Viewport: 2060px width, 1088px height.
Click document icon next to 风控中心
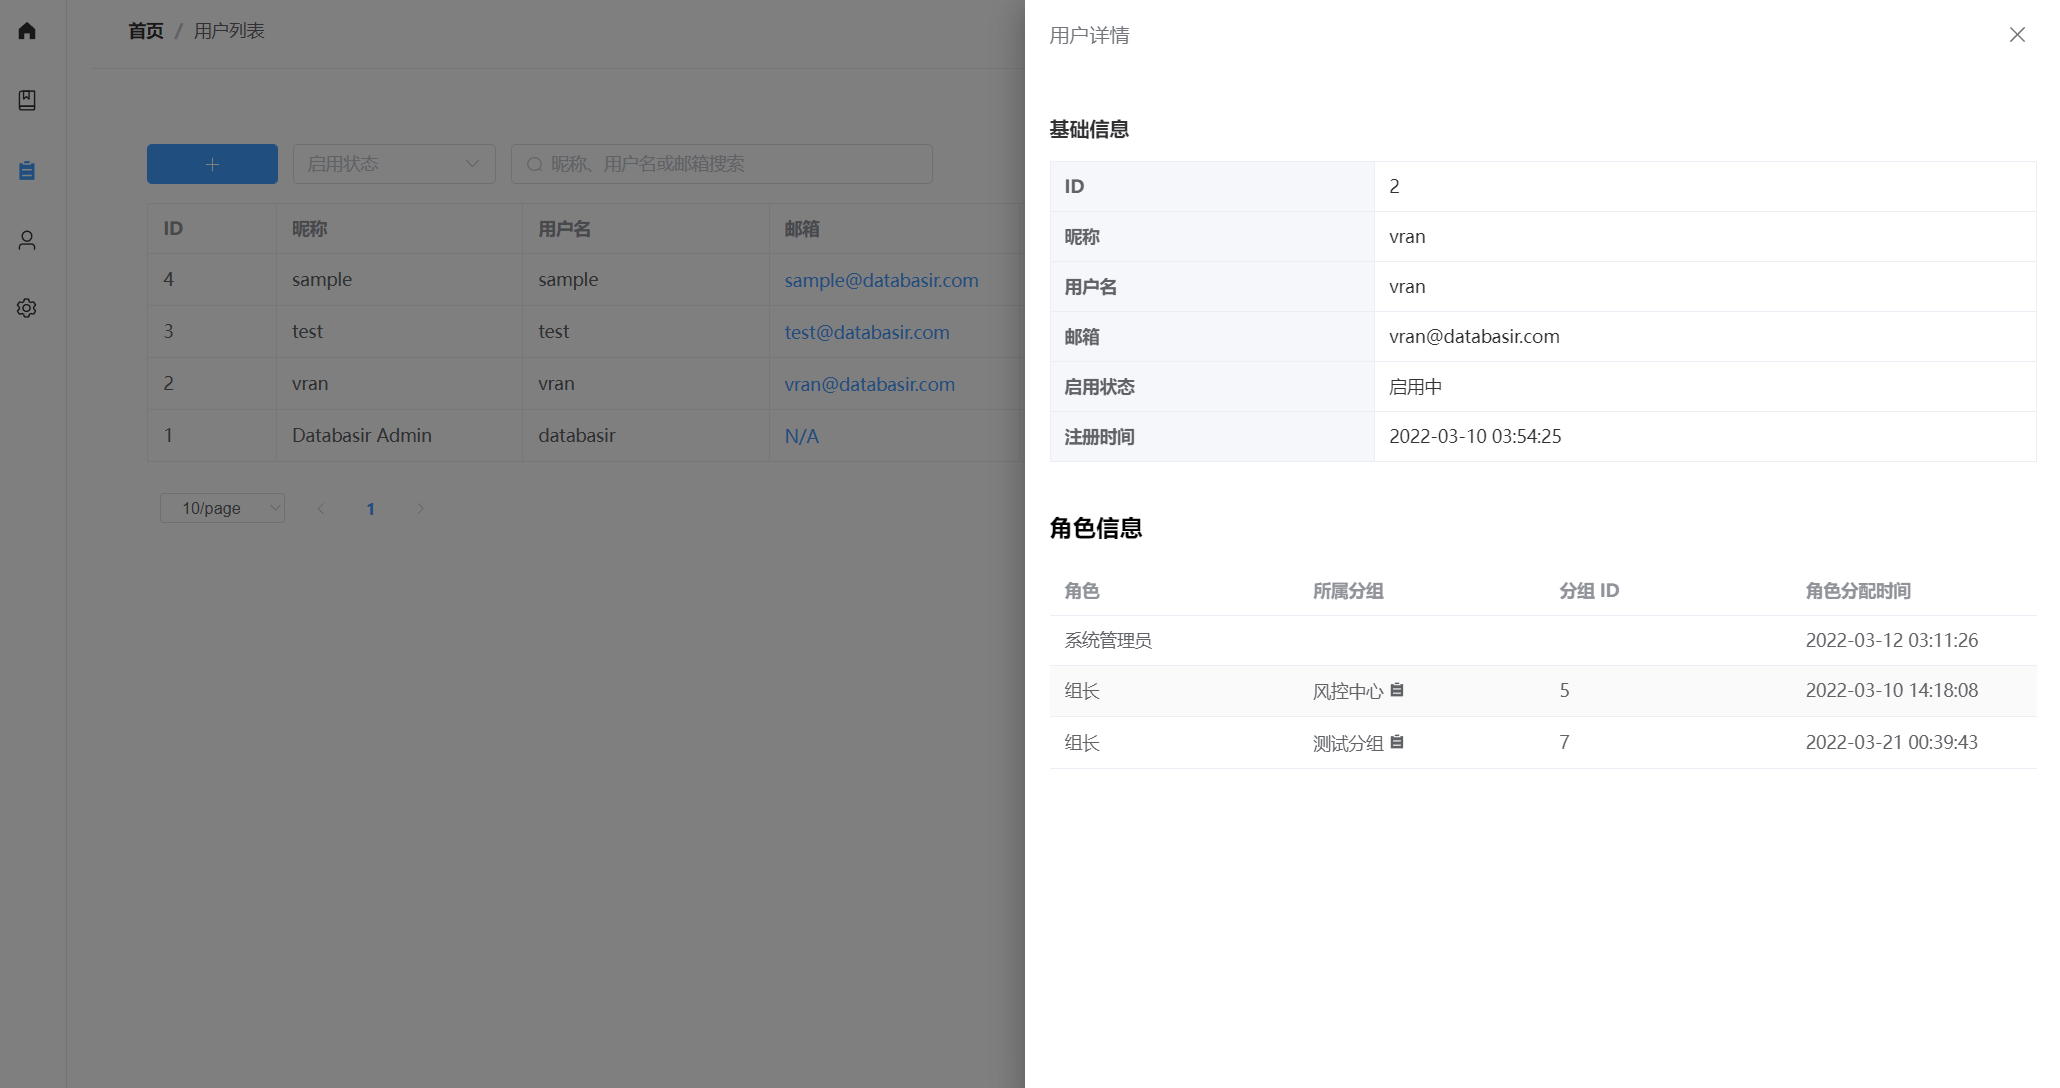click(1397, 690)
